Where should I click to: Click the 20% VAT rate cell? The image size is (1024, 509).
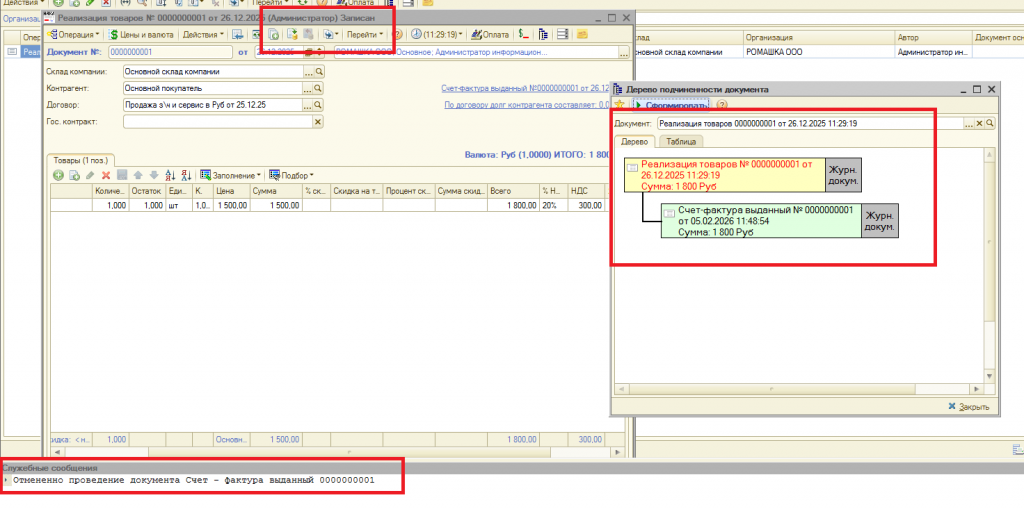(x=554, y=205)
